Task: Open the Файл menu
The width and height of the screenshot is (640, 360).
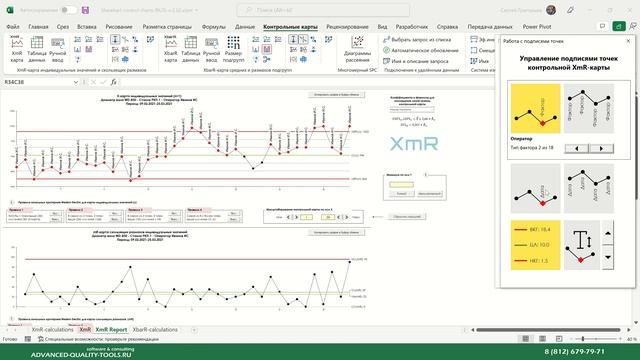Action: tap(13, 27)
